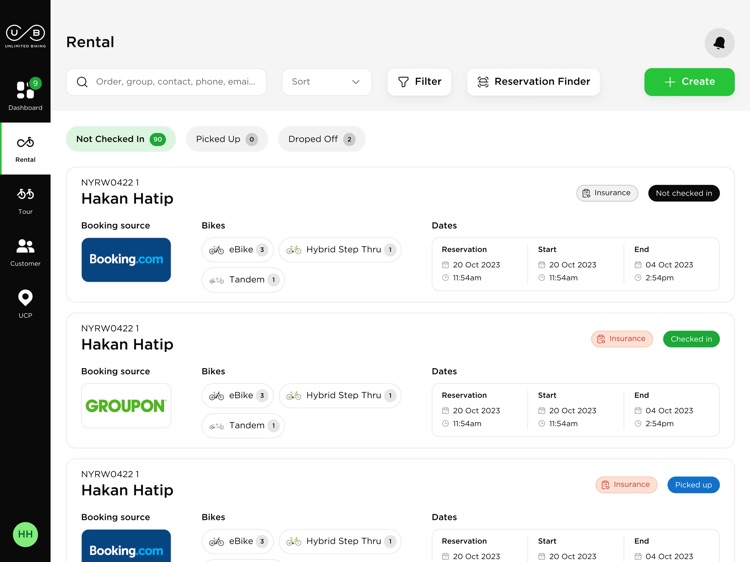Viewport: 750px width, 562px height.
Task: Click Insurance badge on Picked up card
Action: click(626, 485)
